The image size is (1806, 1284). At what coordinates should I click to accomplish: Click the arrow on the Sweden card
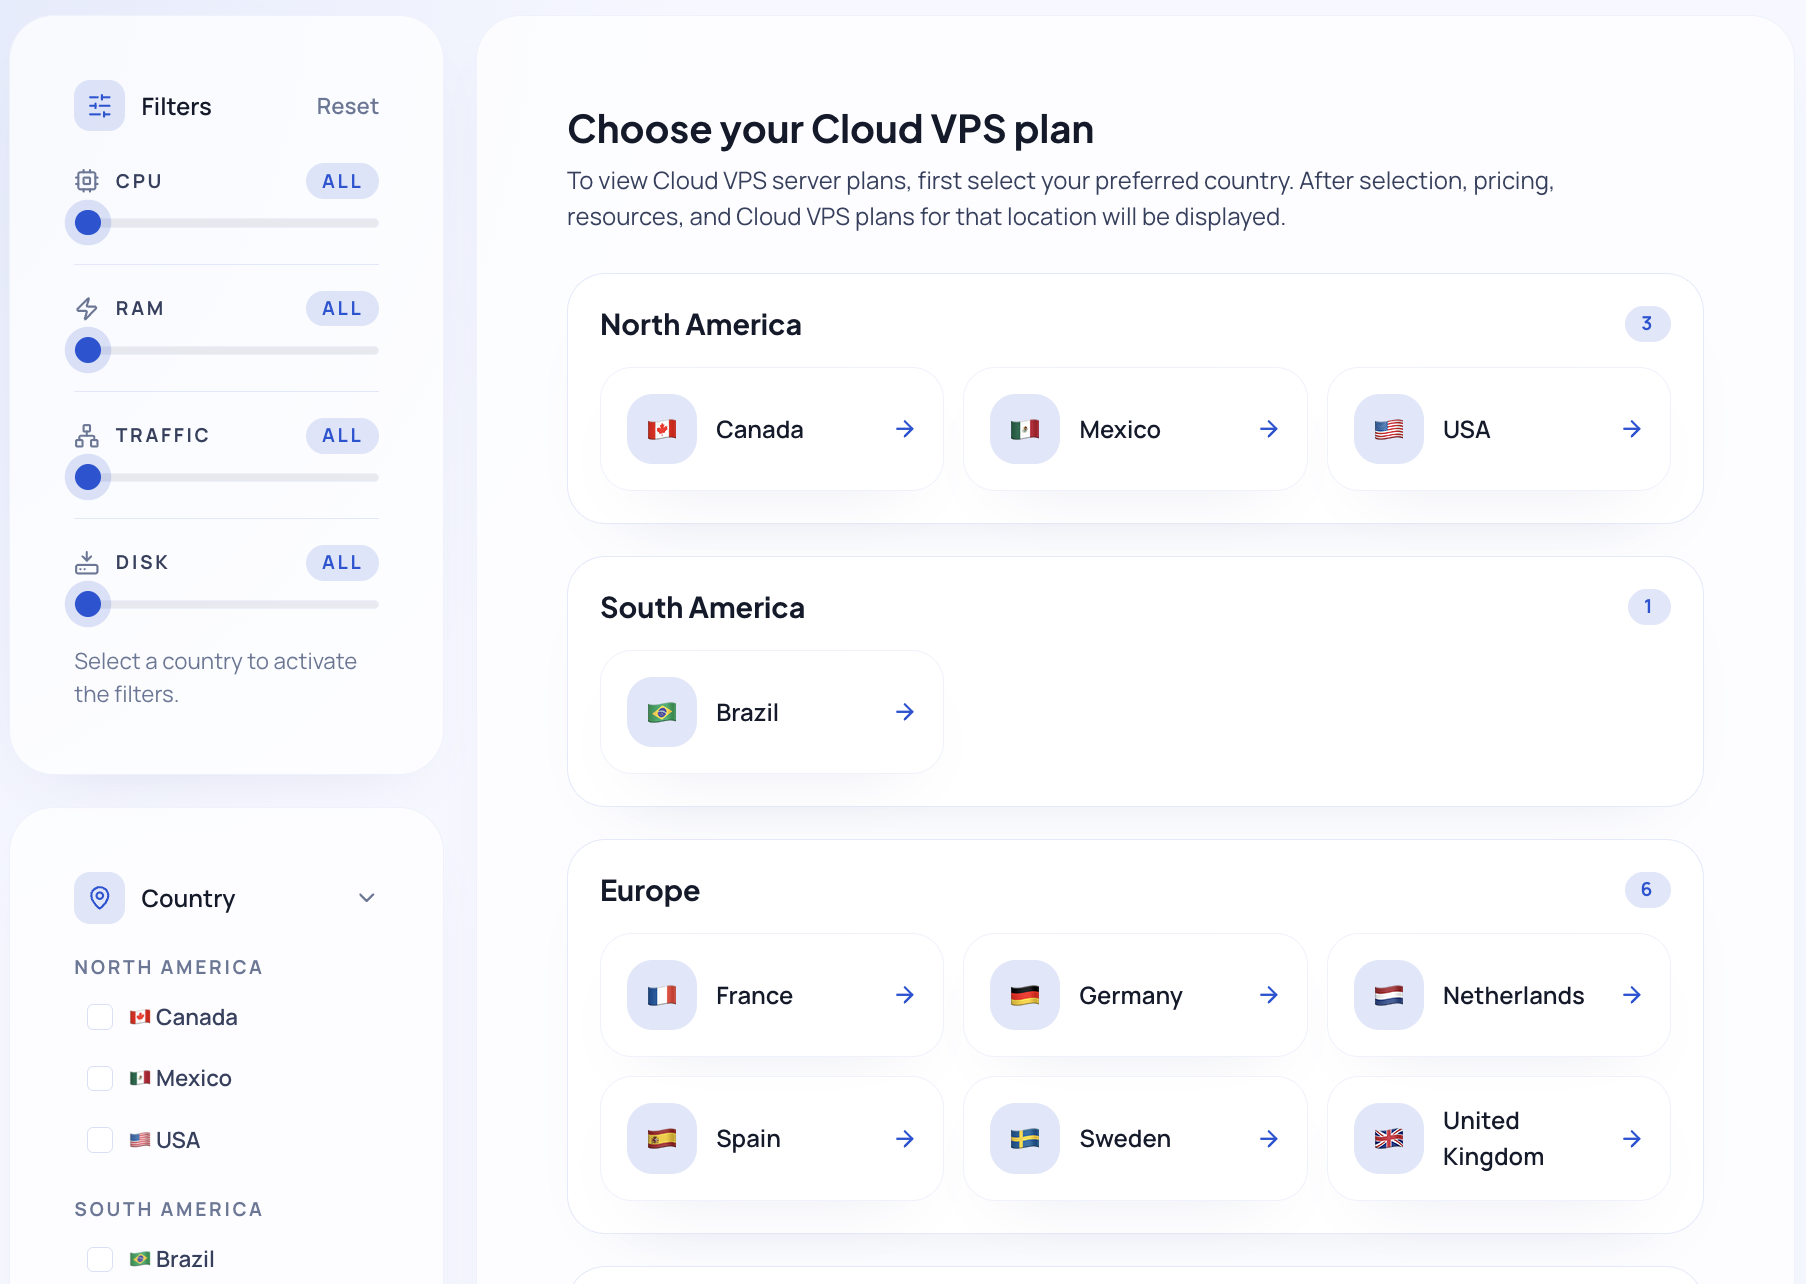click(1269, 1139)
